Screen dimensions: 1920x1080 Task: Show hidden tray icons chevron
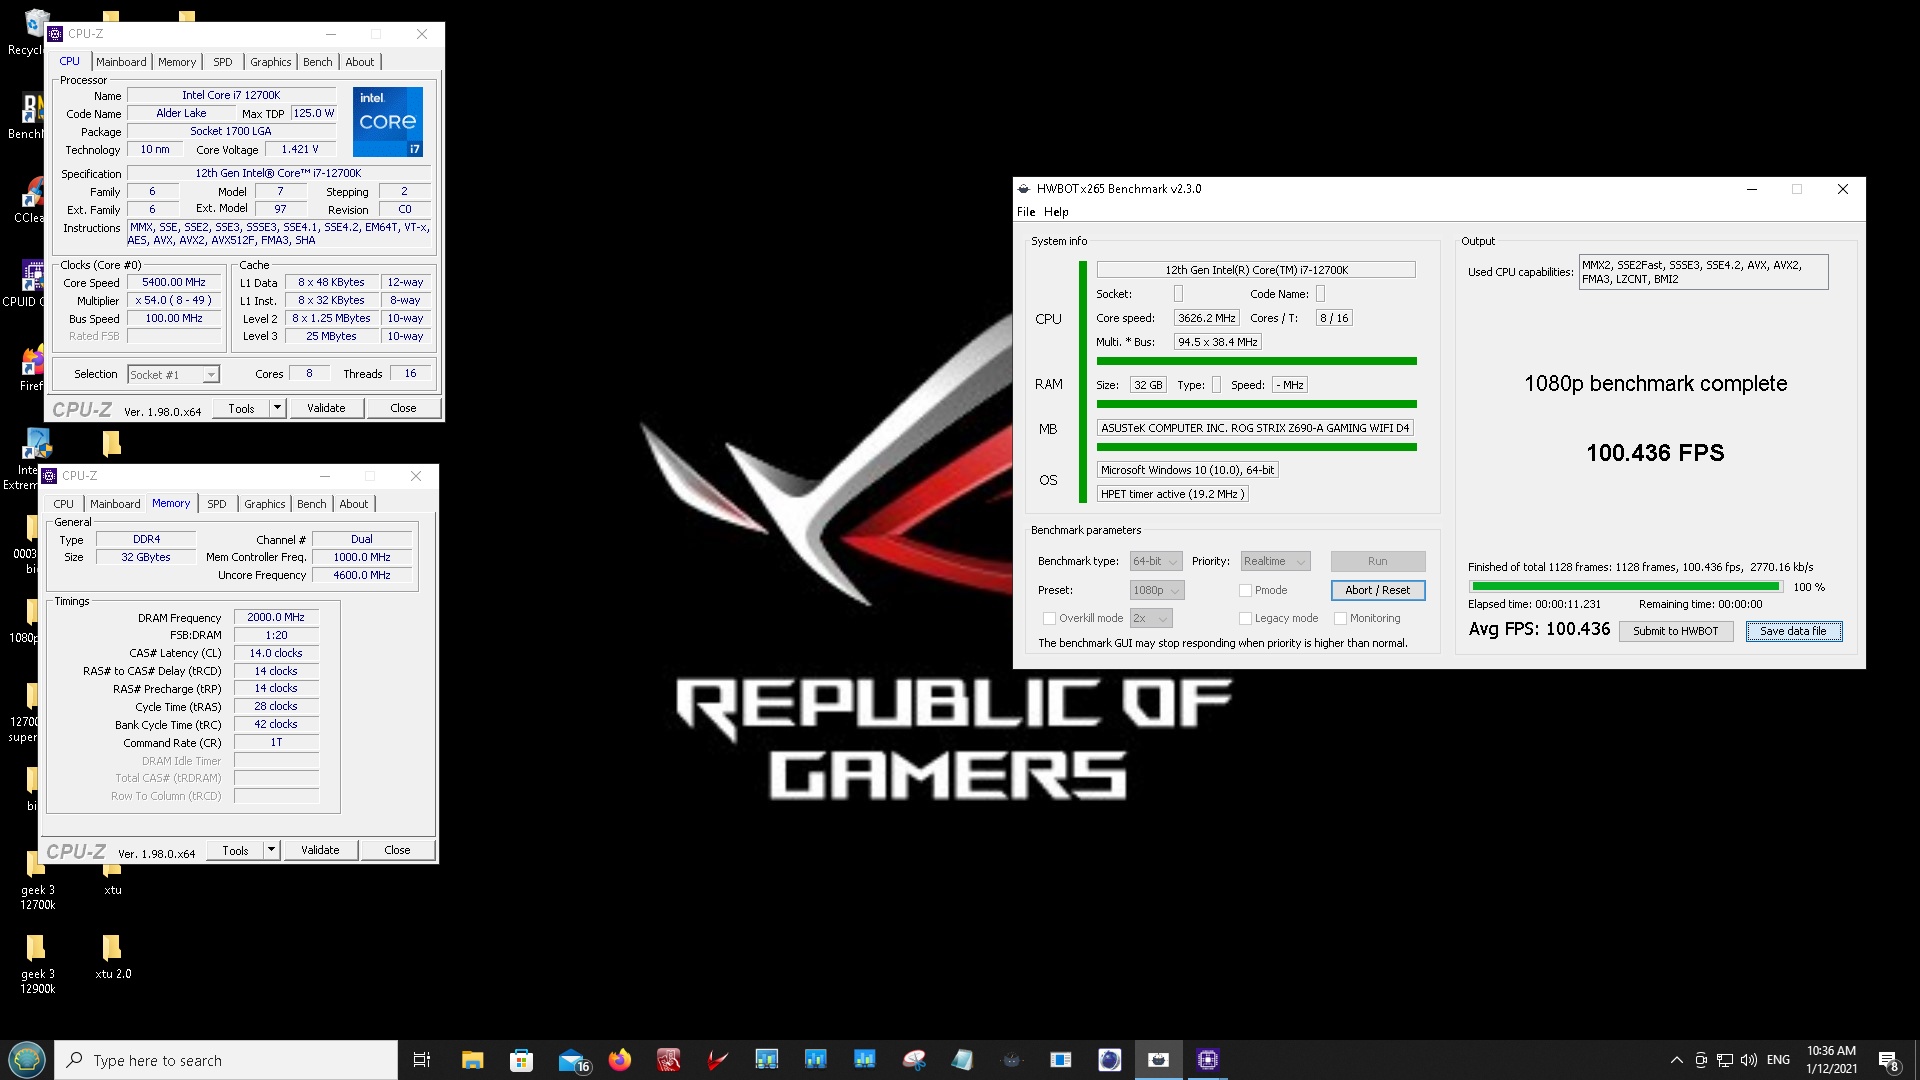pos(1677,1060)
